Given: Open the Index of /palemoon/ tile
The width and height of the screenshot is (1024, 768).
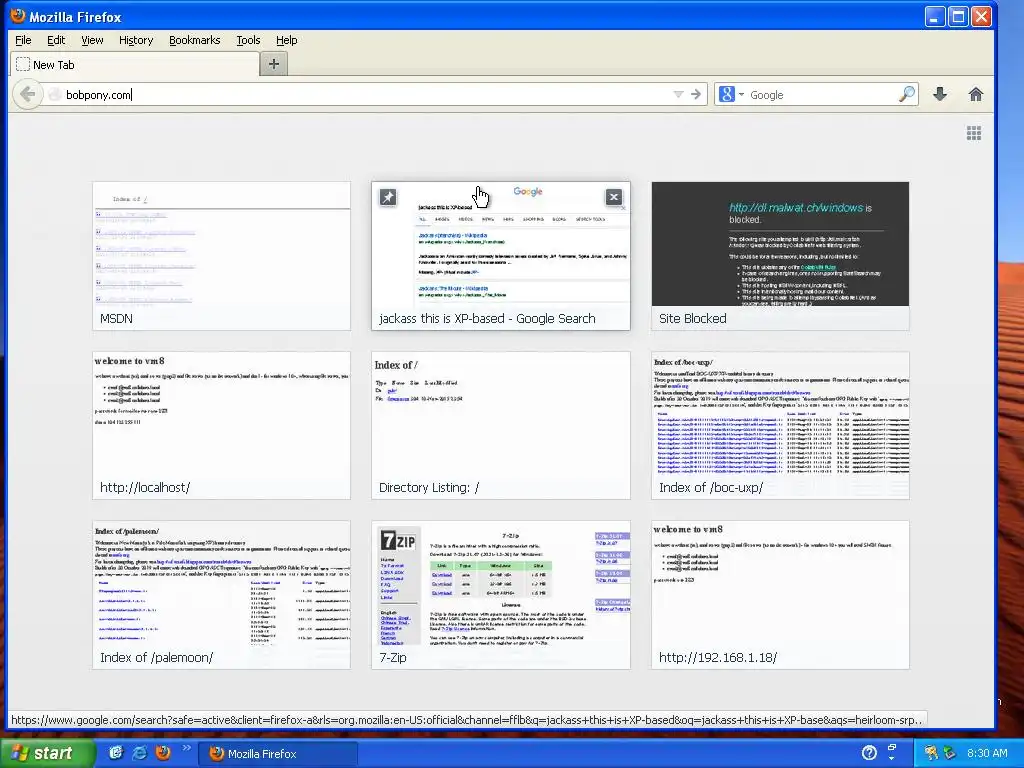Looking at the screenshot, I should tap(221, 595).
